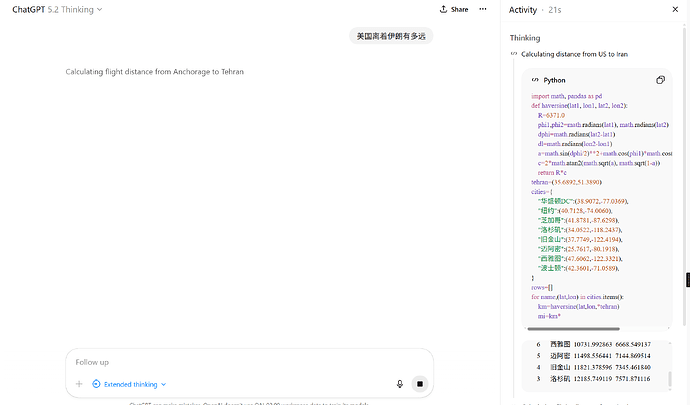The width and height of the screenshot is (690, 405).
Task: Click the icon beside Calculating distance from US to Iran
Action: [x=514, y=54]
